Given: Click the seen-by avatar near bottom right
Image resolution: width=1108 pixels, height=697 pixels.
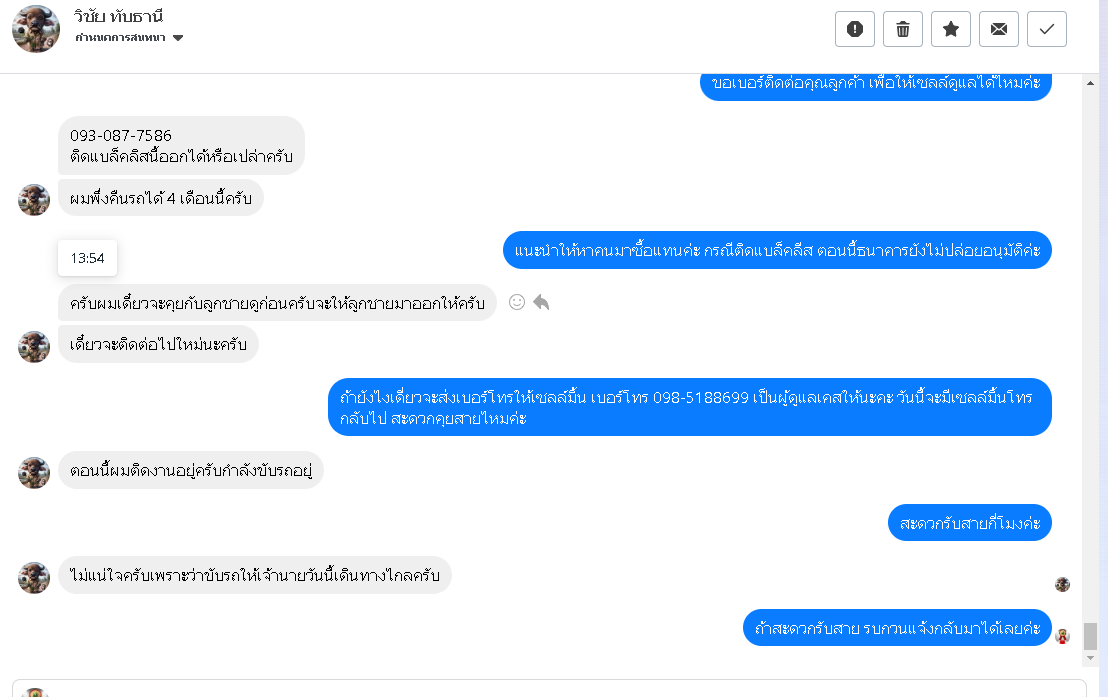Looking at the screenshot, I should click(1062, 584).
